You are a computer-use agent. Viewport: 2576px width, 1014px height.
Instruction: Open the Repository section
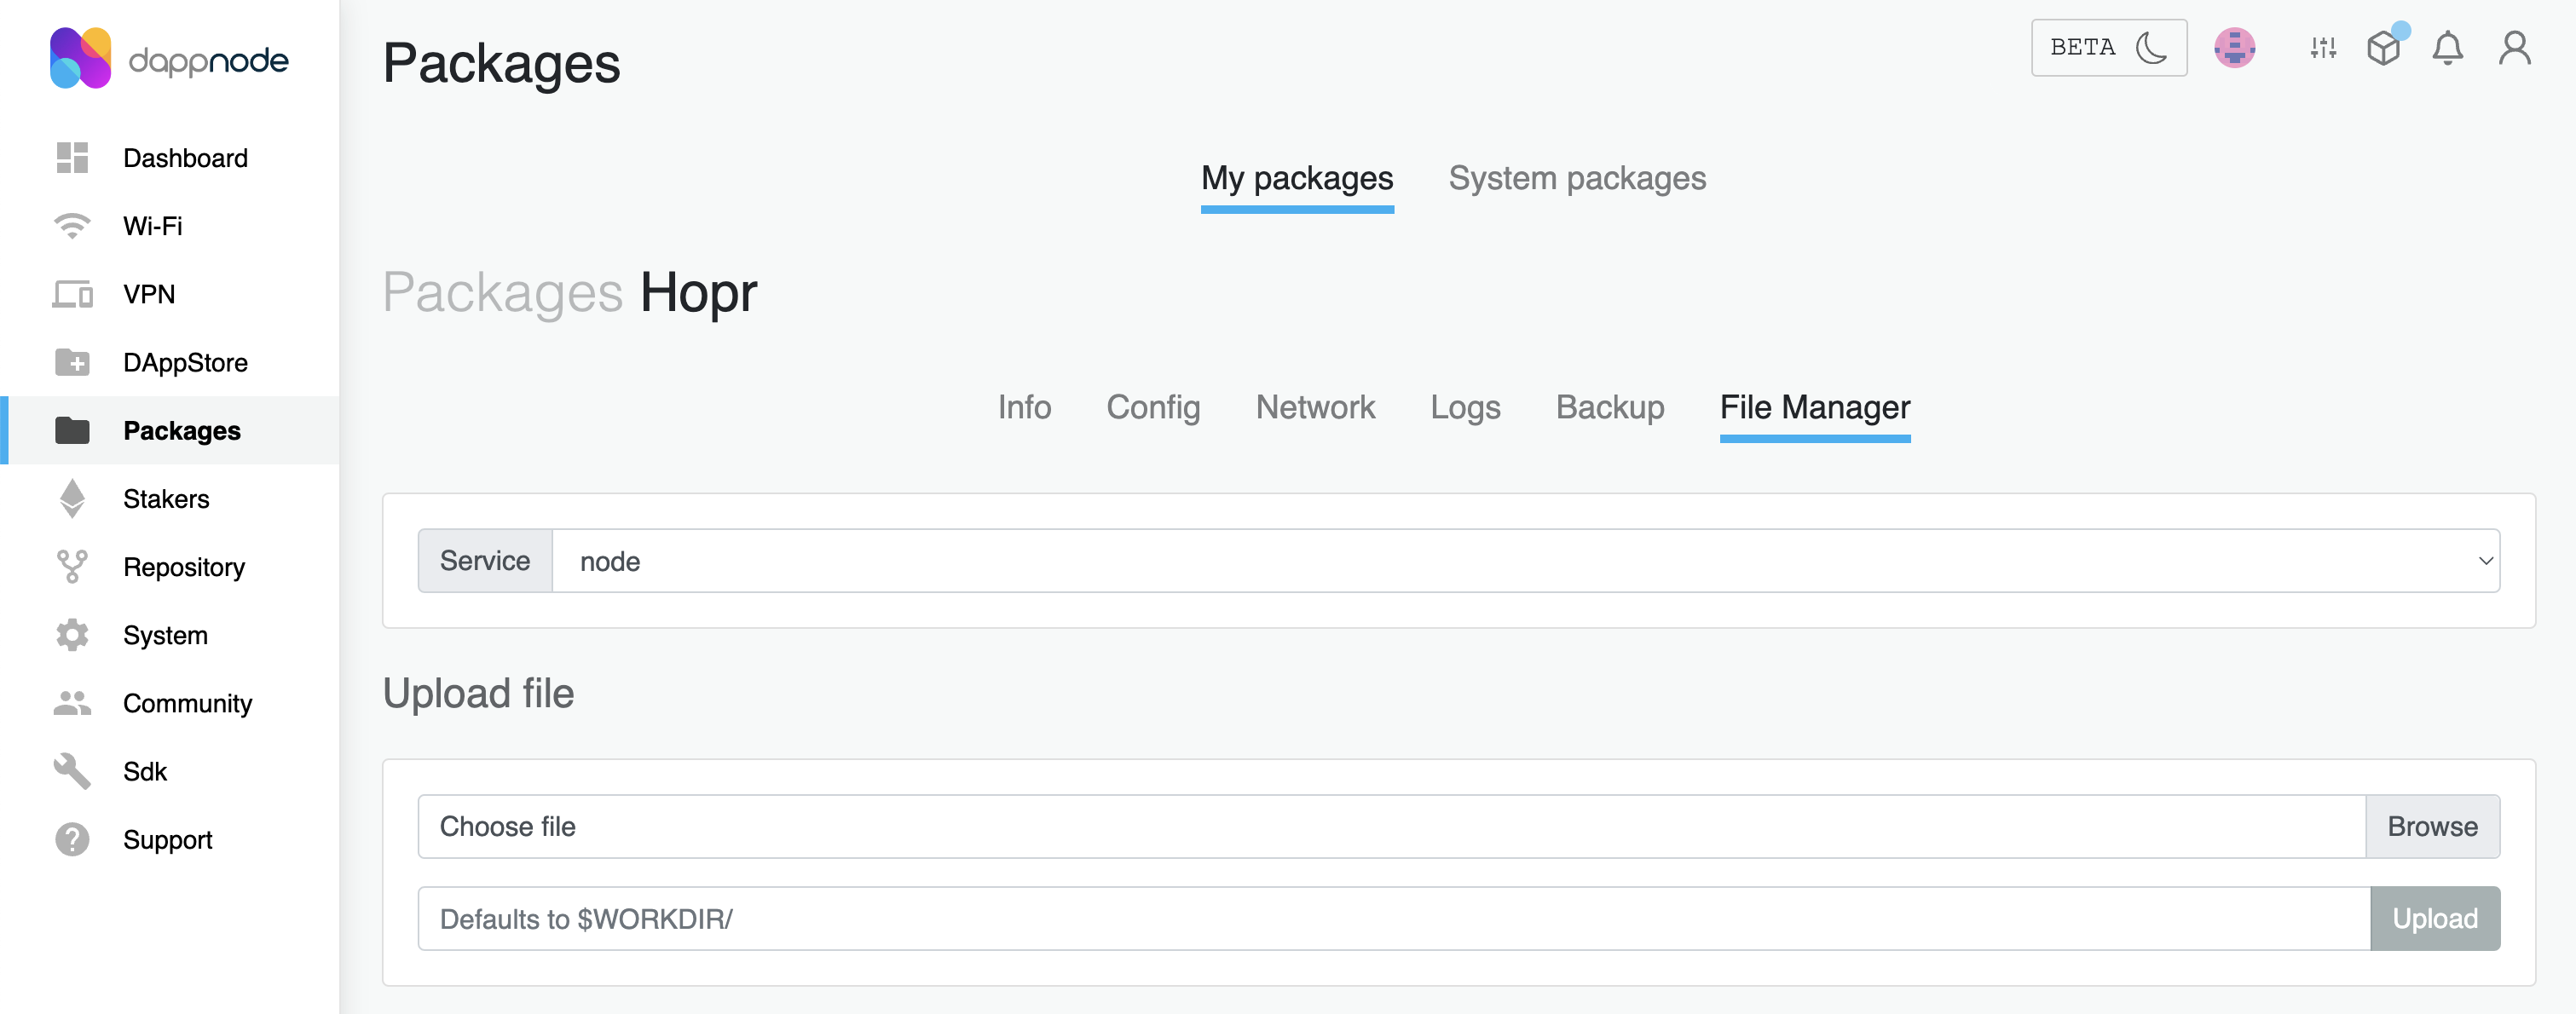182,567
